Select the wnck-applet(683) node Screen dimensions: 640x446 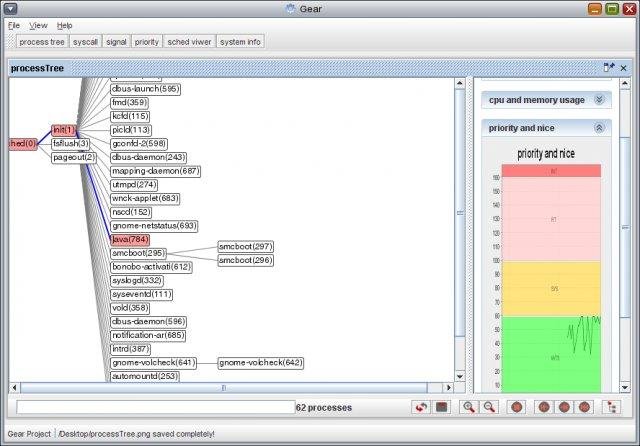(145, 199)
